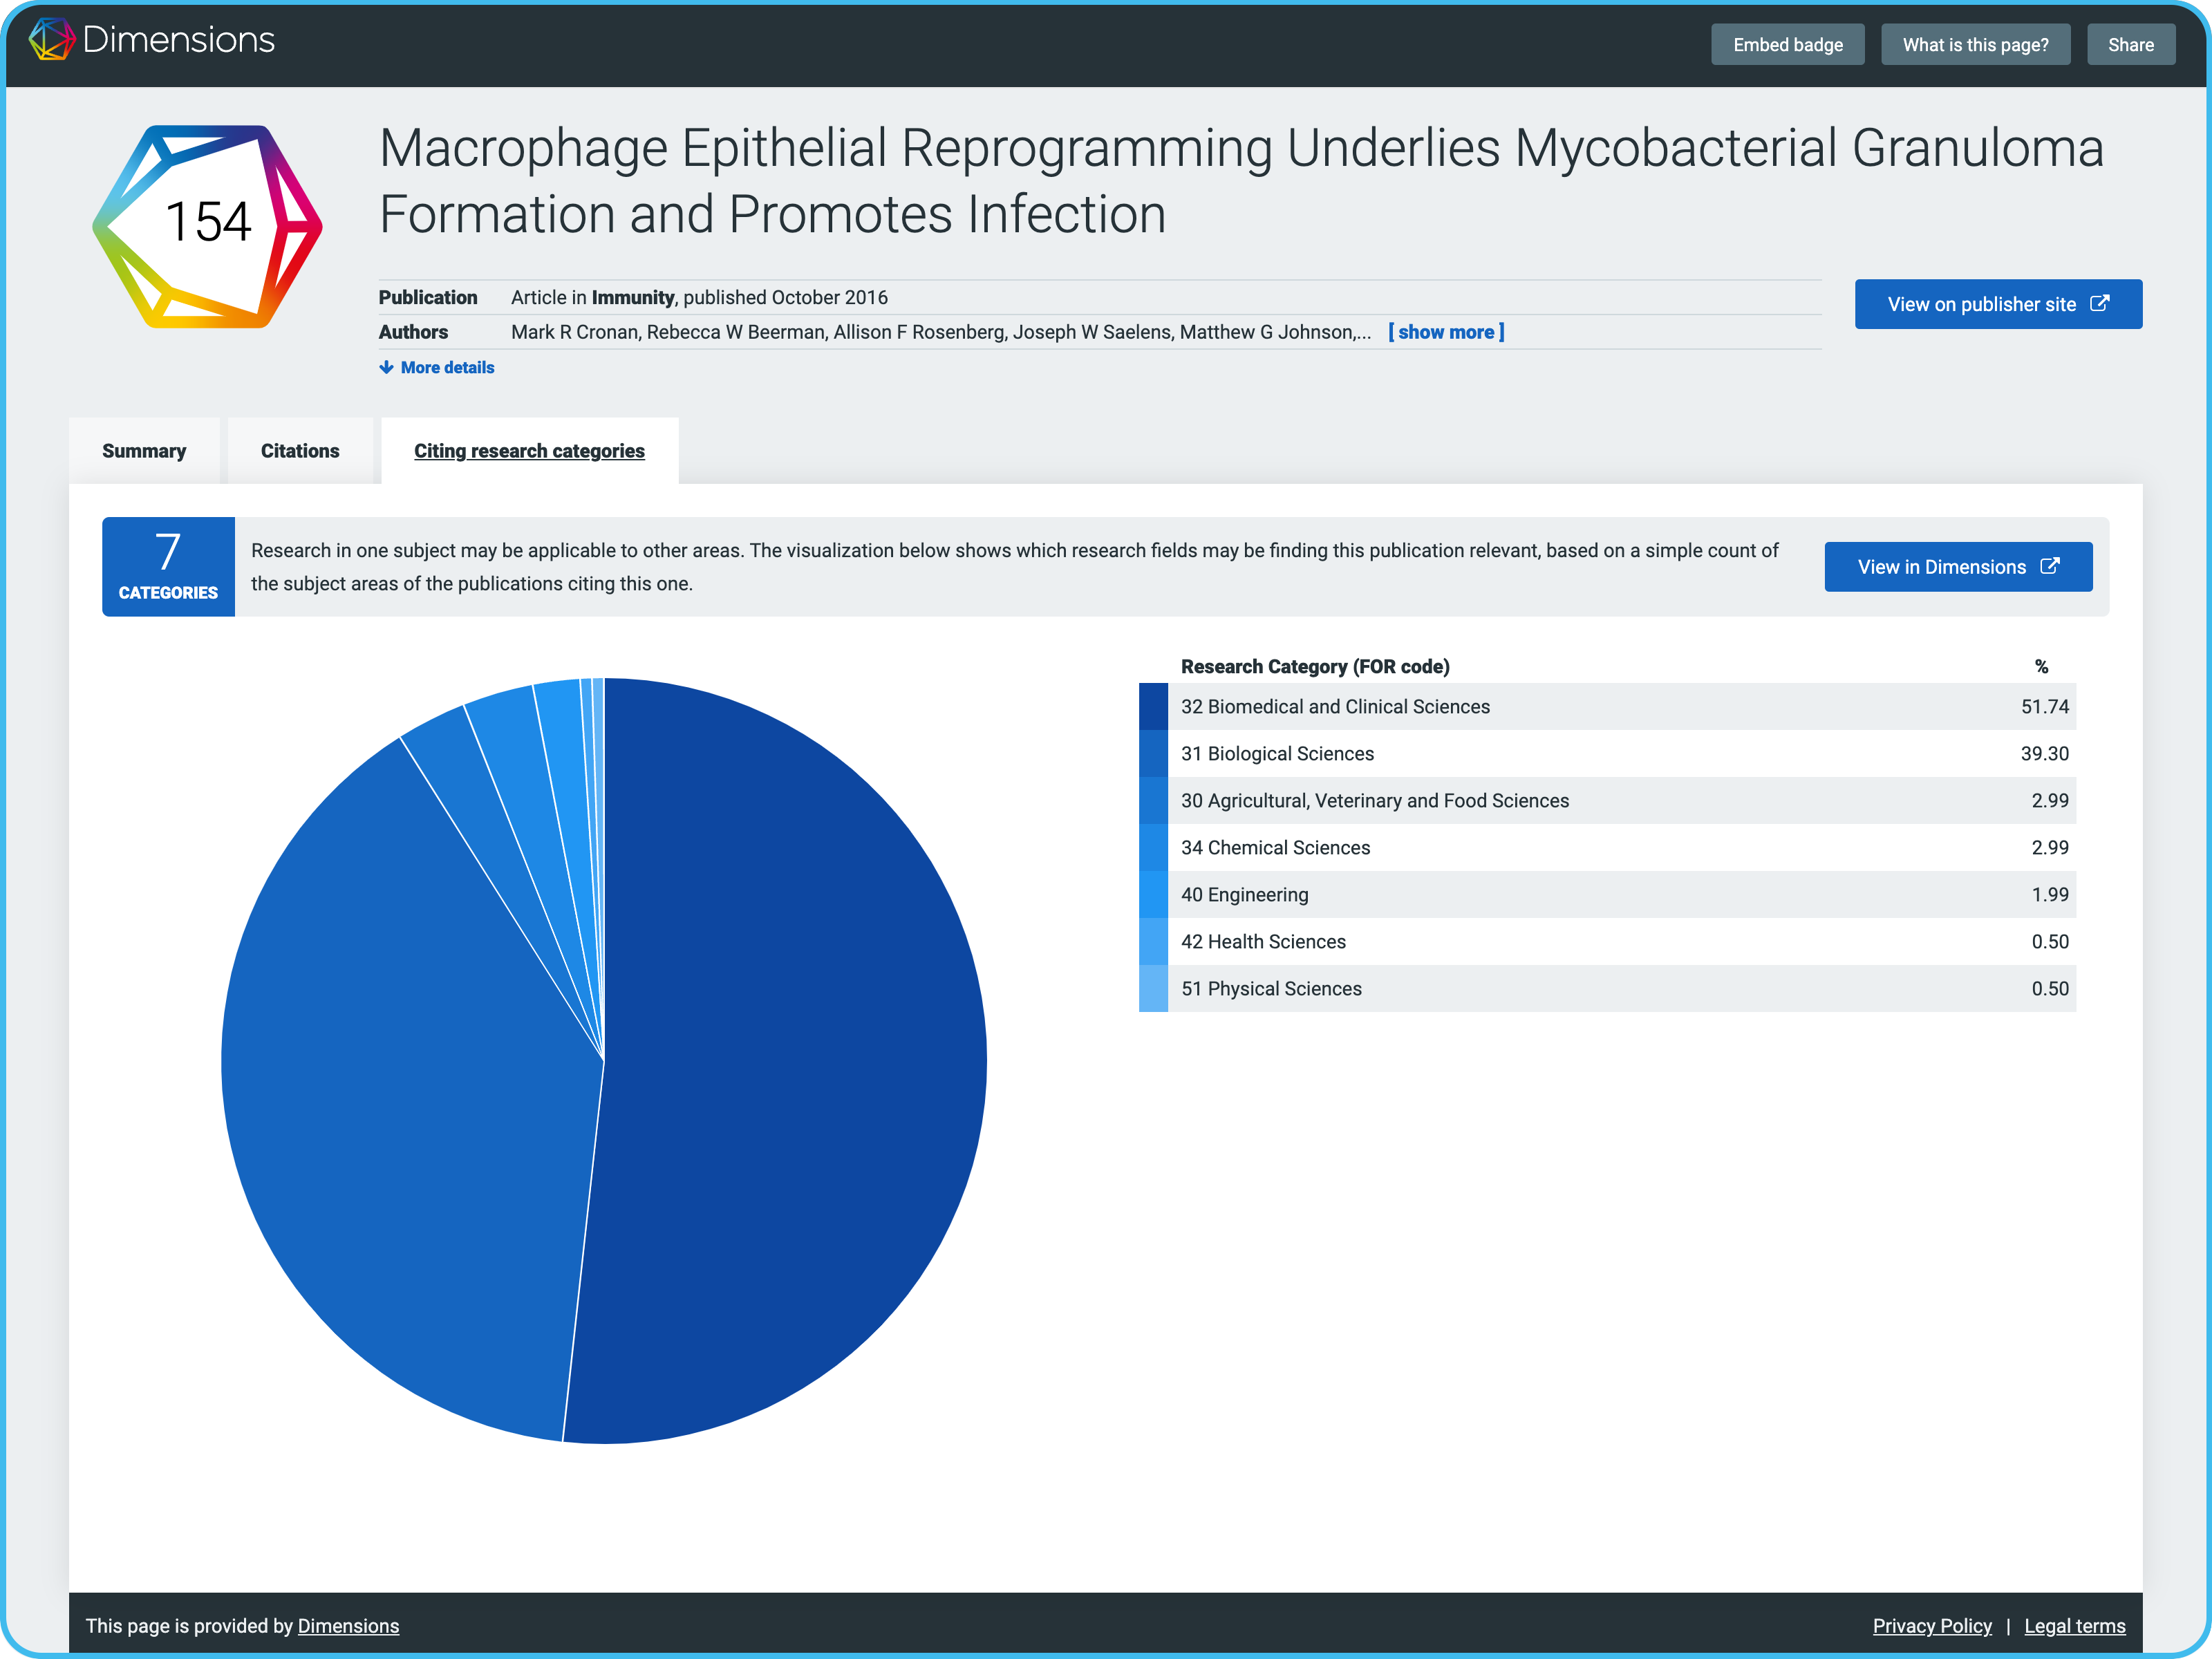
Task: Select Citing research categories tab
Action: [x=529, y=451]
